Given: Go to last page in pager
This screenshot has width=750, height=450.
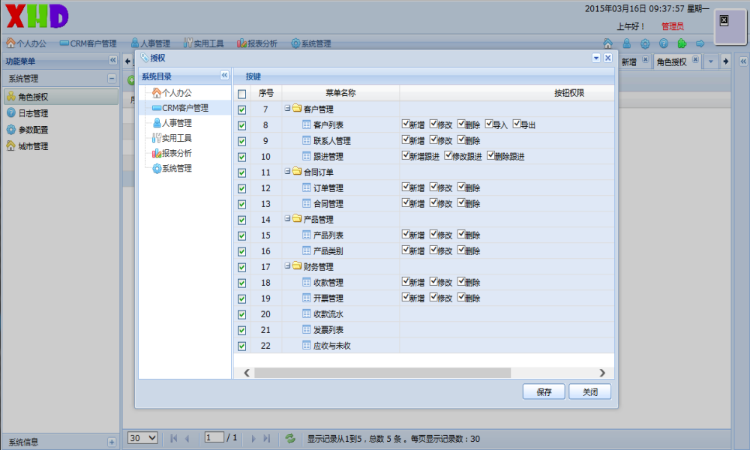Looking at the screenshot, I should click(x=267, y=438).
